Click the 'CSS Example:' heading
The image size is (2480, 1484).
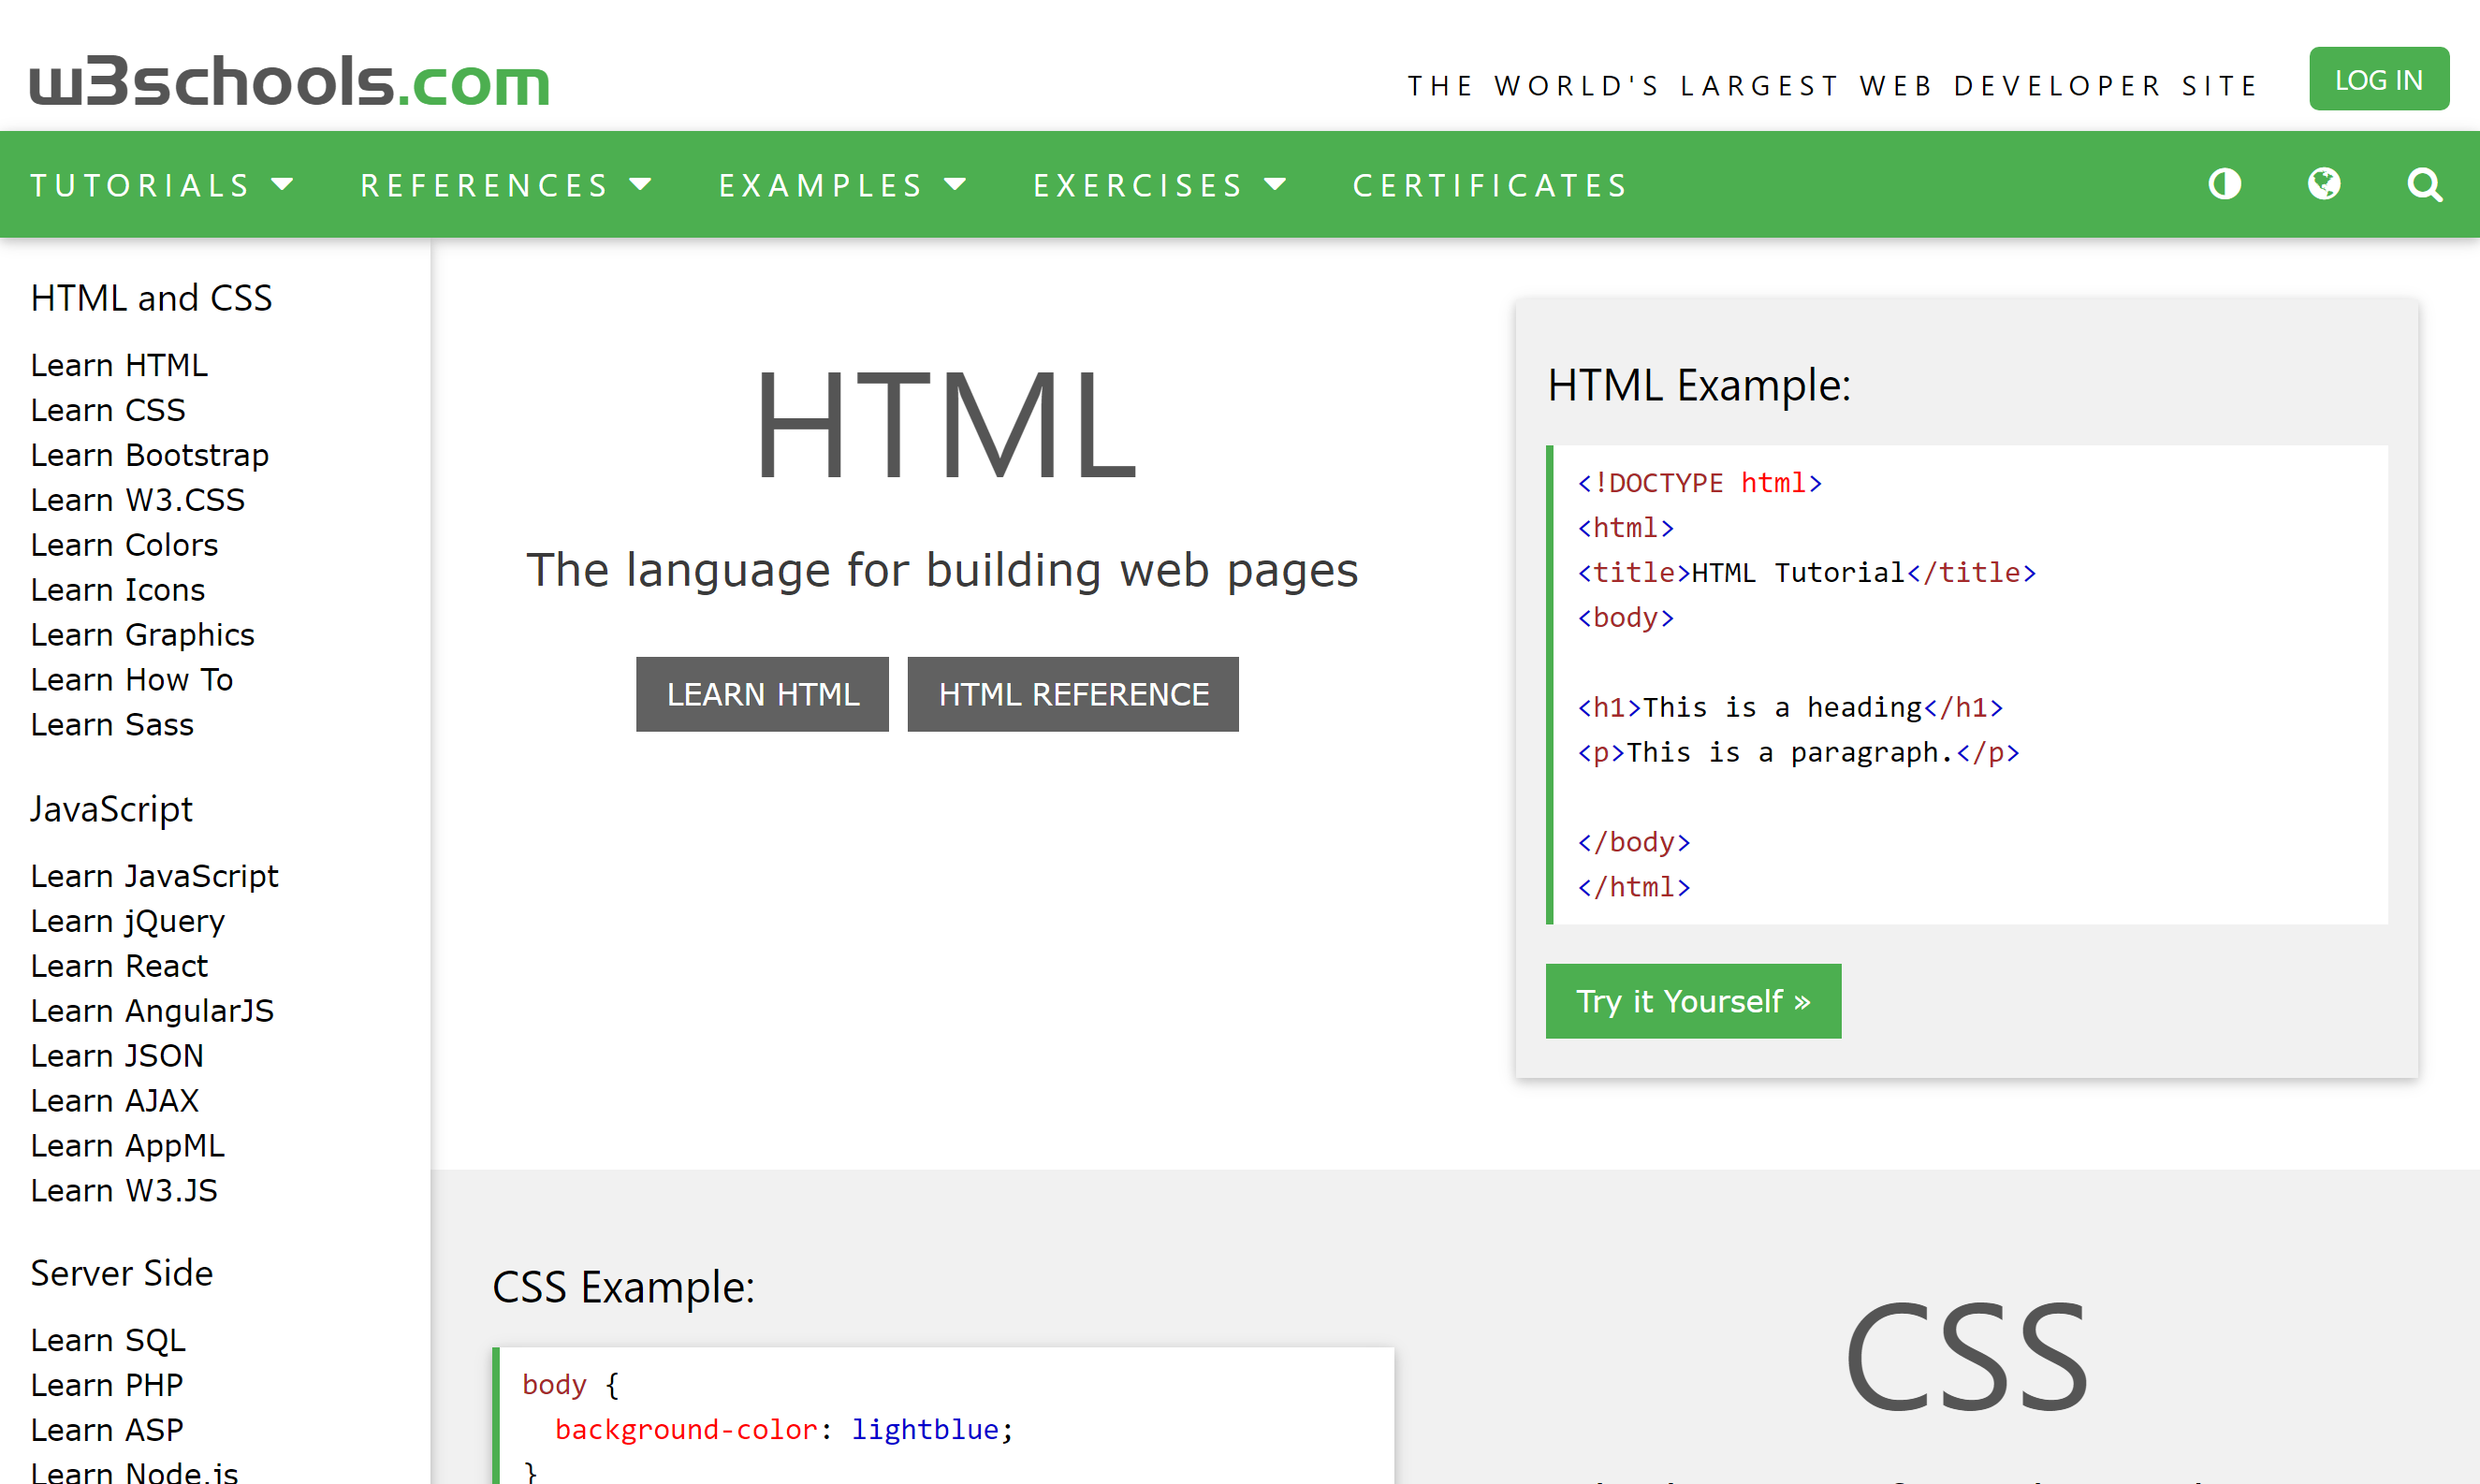[x=623, y=1287]
